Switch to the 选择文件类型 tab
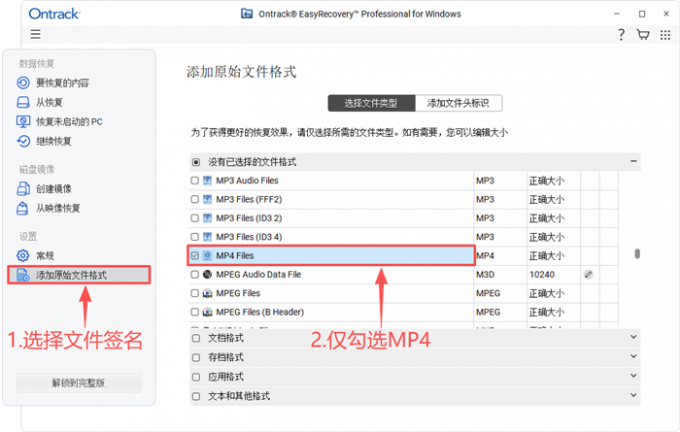This screenshot has height=432, width=680. click(371, 103)
